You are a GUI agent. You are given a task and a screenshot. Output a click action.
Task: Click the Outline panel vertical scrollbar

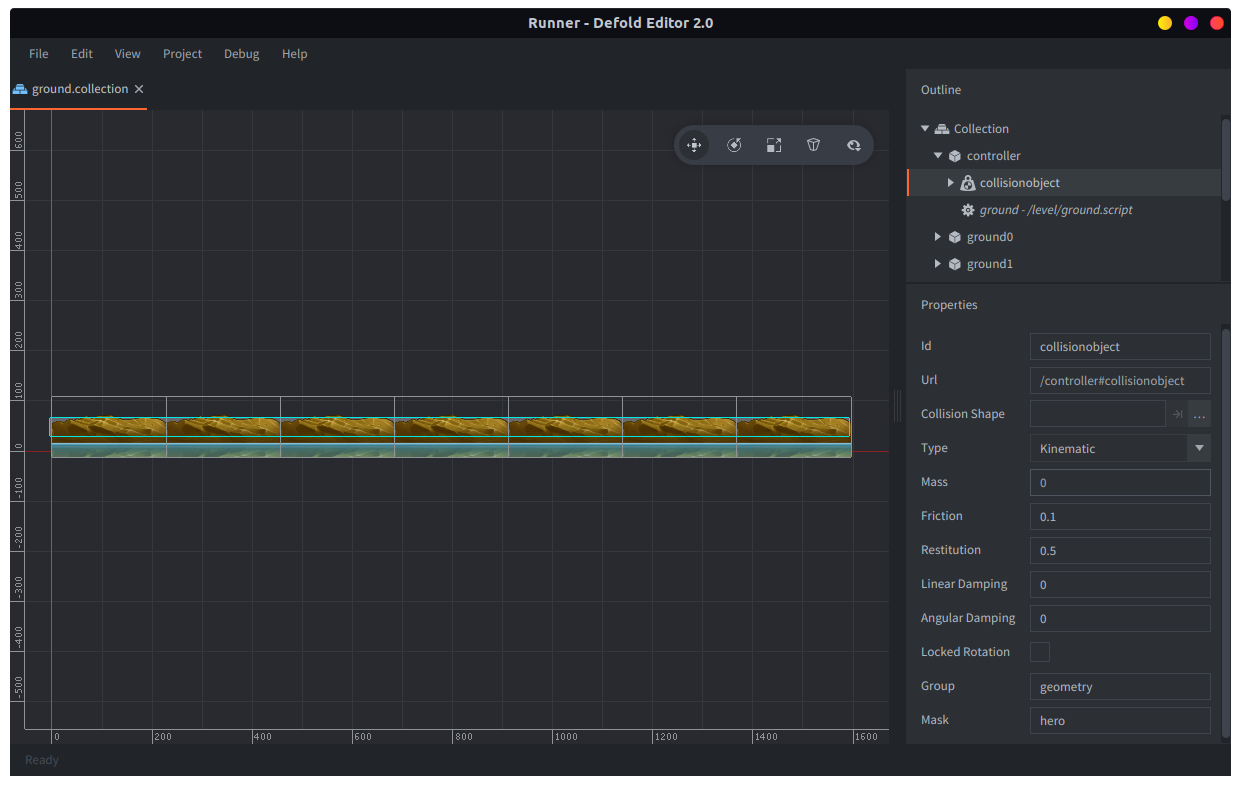click(1226, 160)
